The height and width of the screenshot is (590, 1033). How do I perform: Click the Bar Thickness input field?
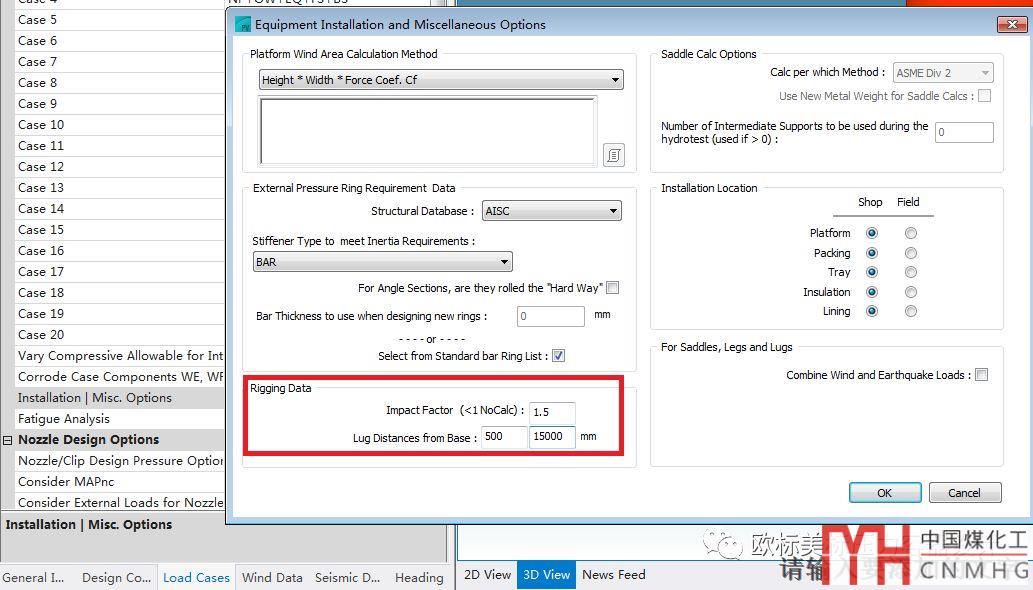551,316
